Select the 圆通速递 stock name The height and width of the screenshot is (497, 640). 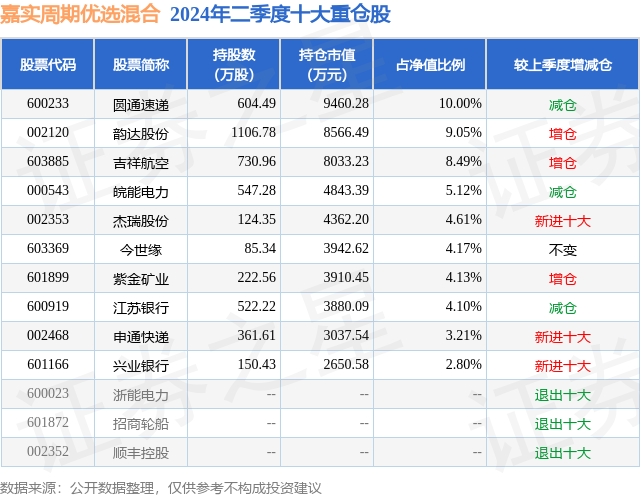[x=141, y=105]
